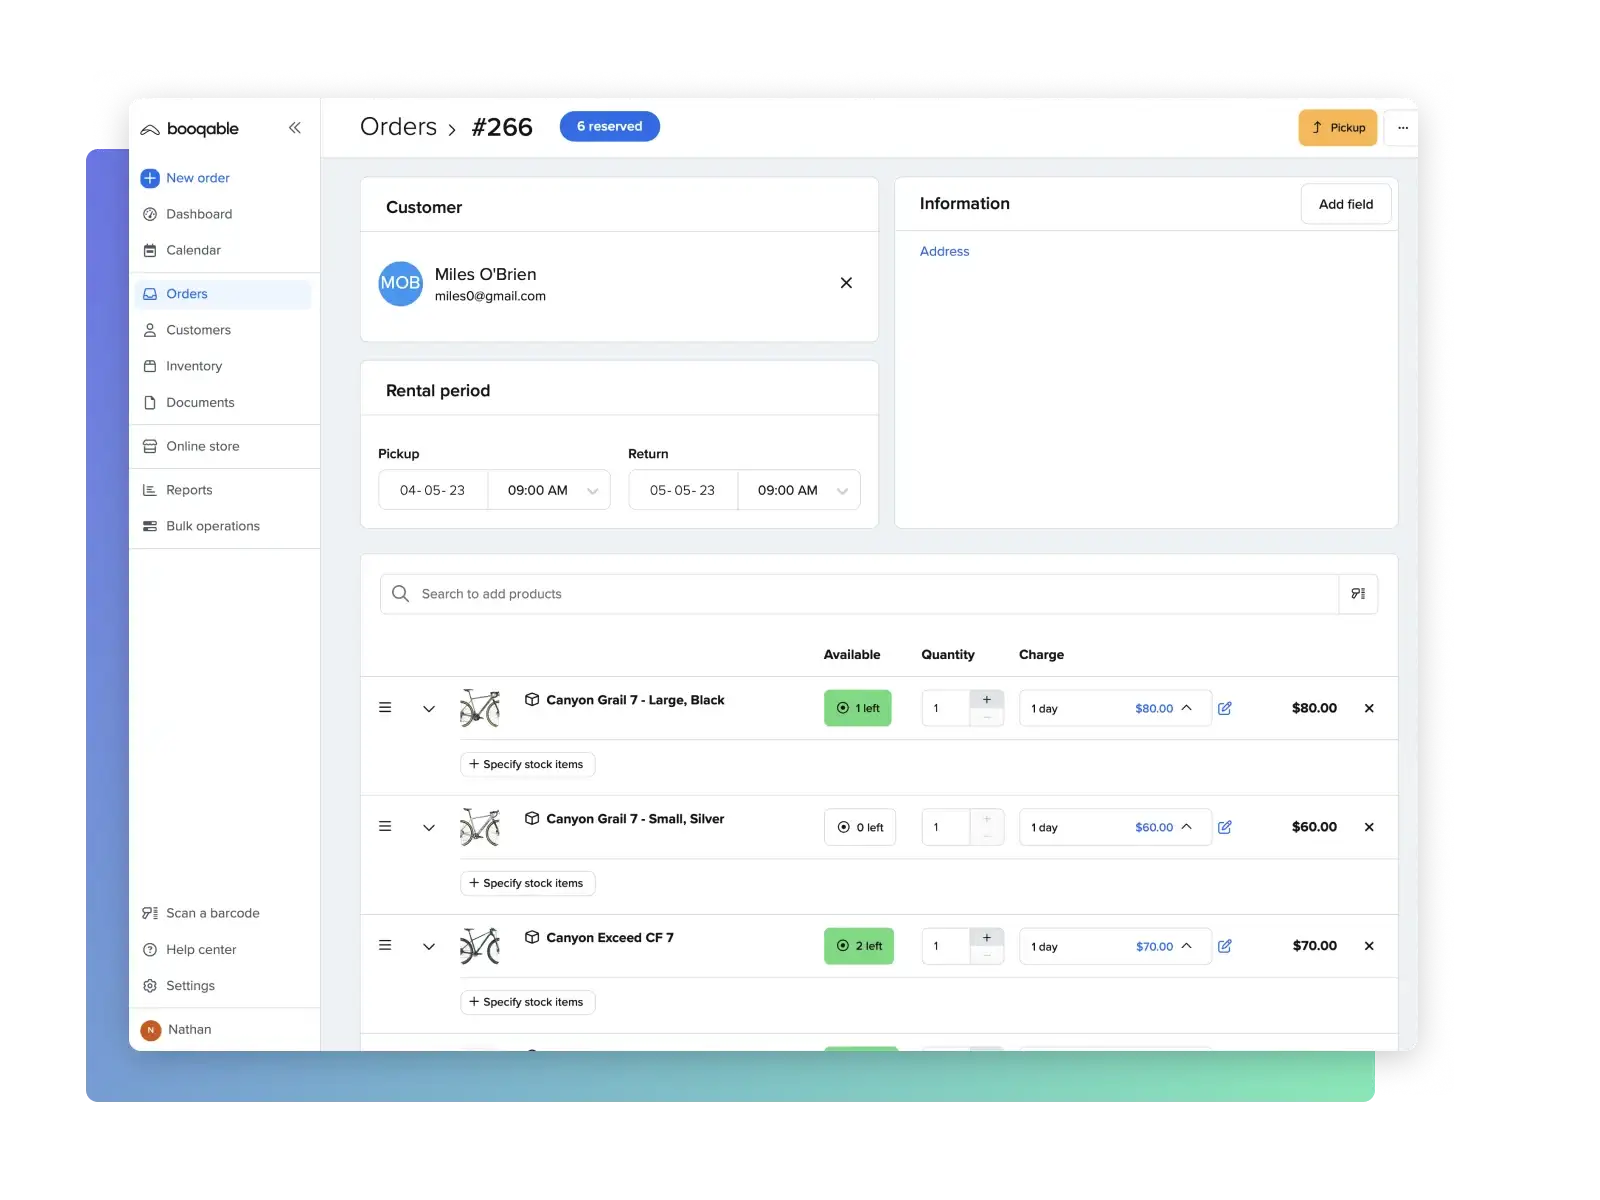Increase quantity of Canyon Exceed CF 7
This screenshot has width=1600, height=1200.
(987, 938)
